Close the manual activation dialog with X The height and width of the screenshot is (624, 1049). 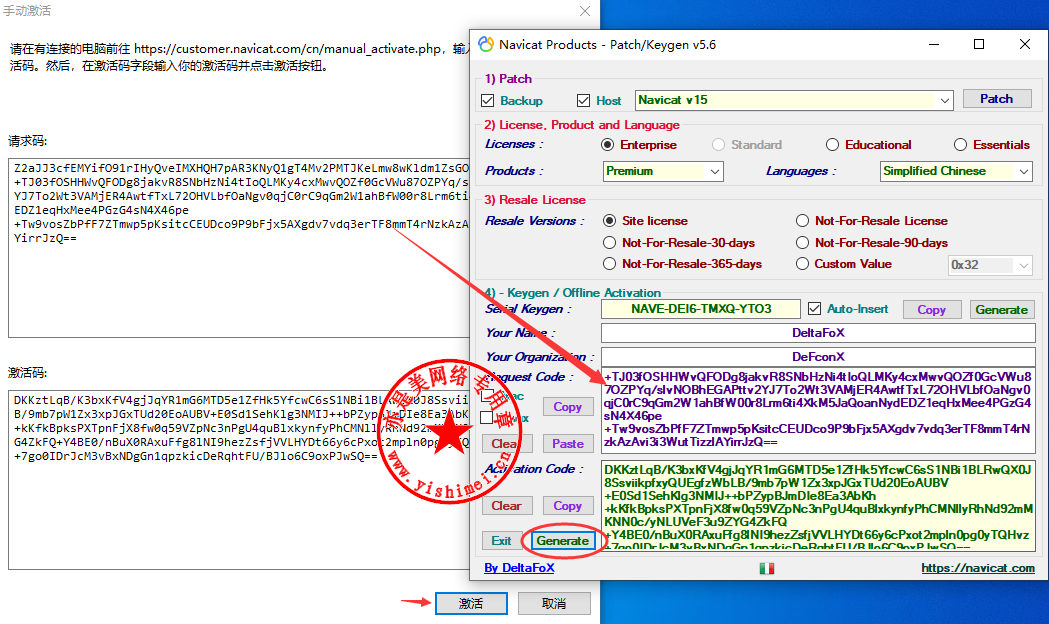tap(585, 11)
